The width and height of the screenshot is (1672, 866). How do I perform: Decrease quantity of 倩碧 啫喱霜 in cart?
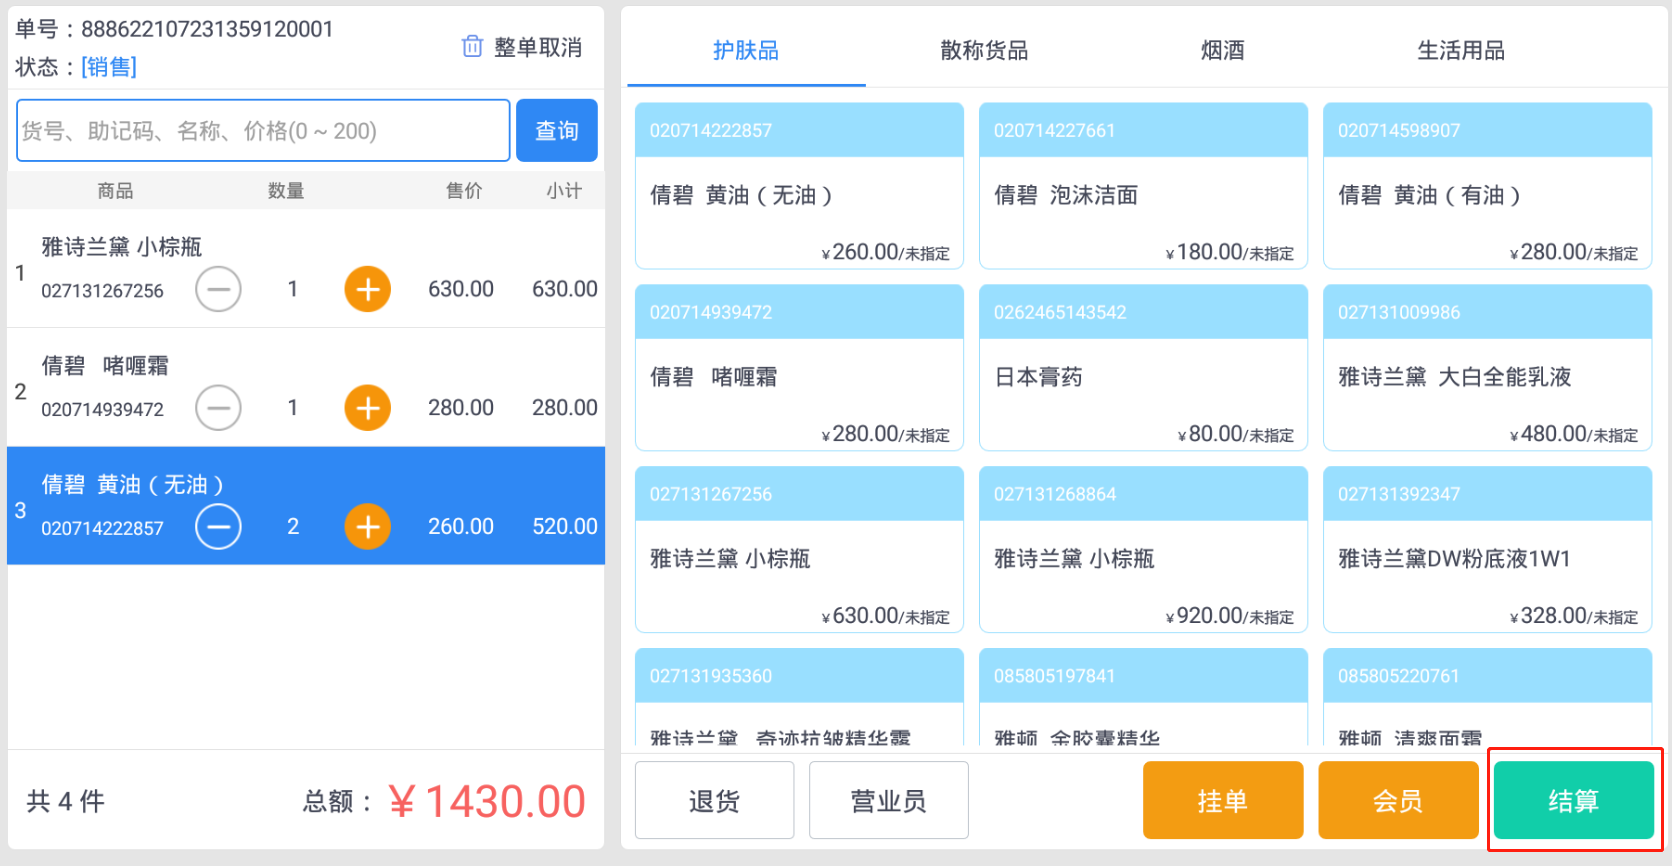[218, 408]
